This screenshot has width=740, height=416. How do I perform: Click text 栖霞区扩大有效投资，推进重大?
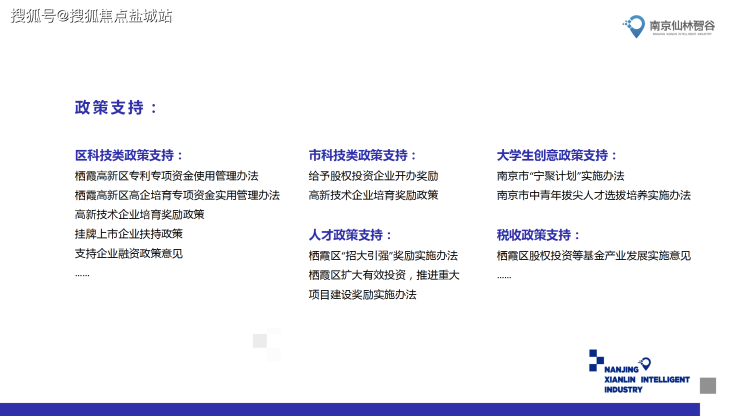click(x=384, y=275)
